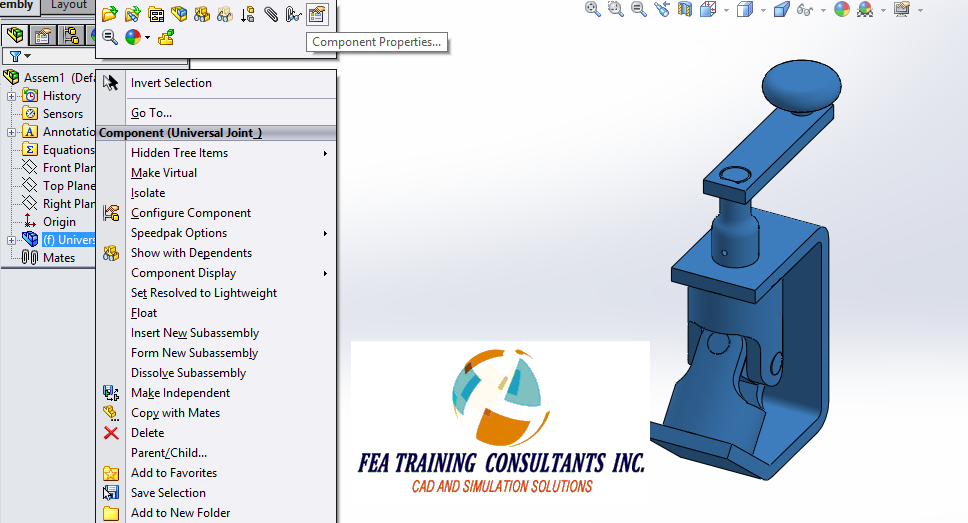This screenshot has height=523, width=968.
Task: Click Zoom to Fit in heads-up toolbar
Action: tap(593, 9)
